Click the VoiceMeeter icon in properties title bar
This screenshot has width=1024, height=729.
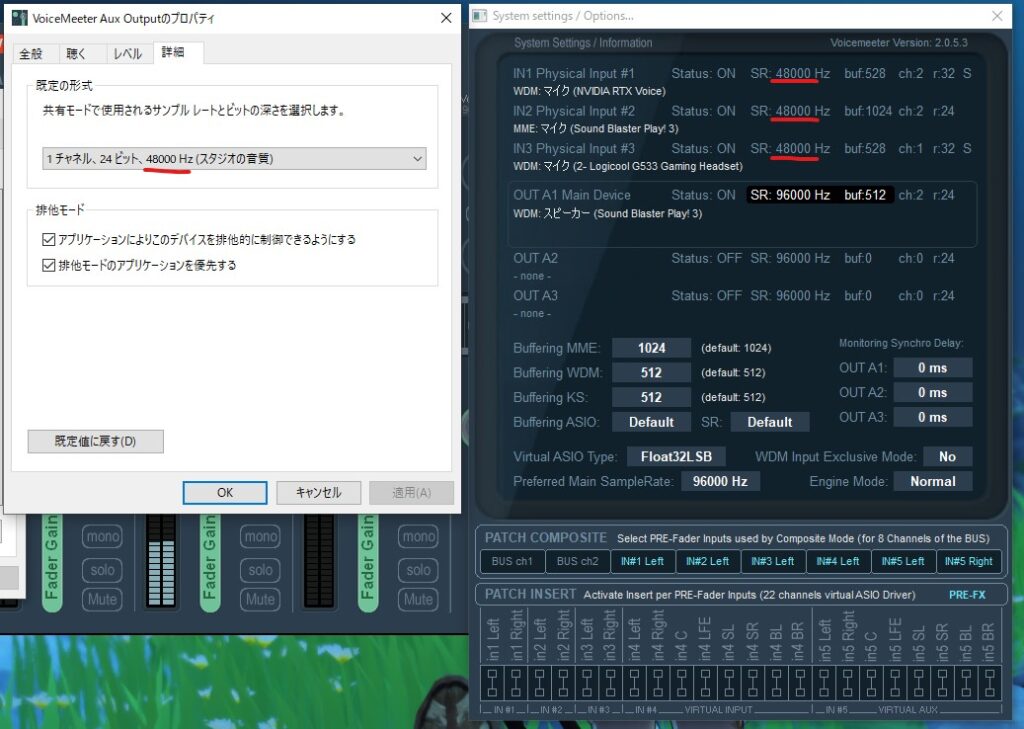point(19,18)
